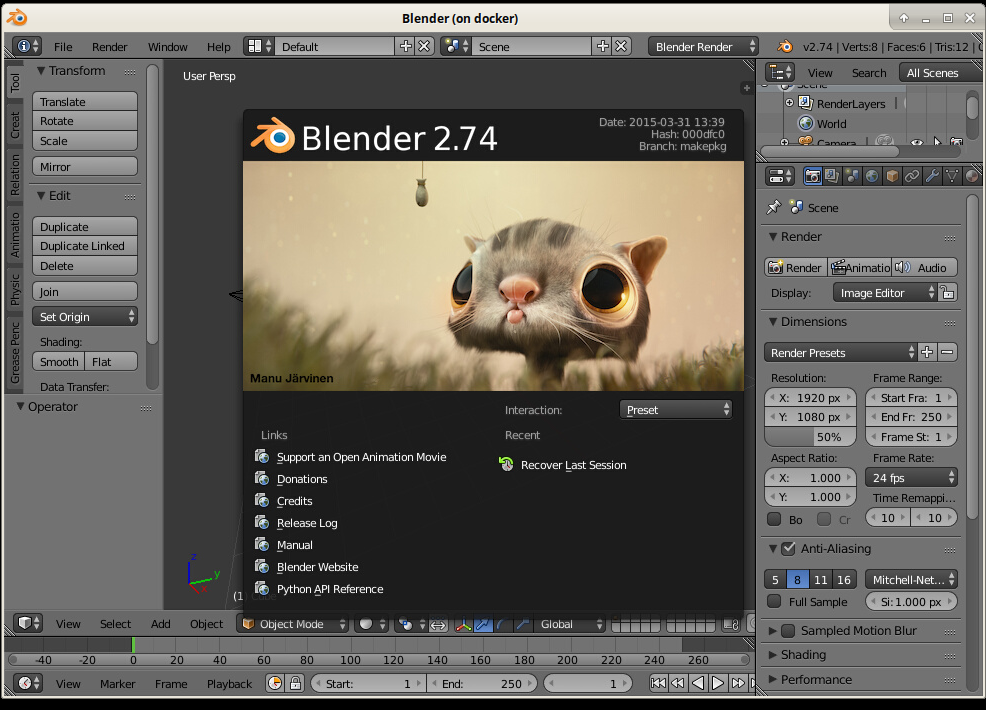
Task: Switch to the Relations sidebar tab
Action: pos(15,174)
